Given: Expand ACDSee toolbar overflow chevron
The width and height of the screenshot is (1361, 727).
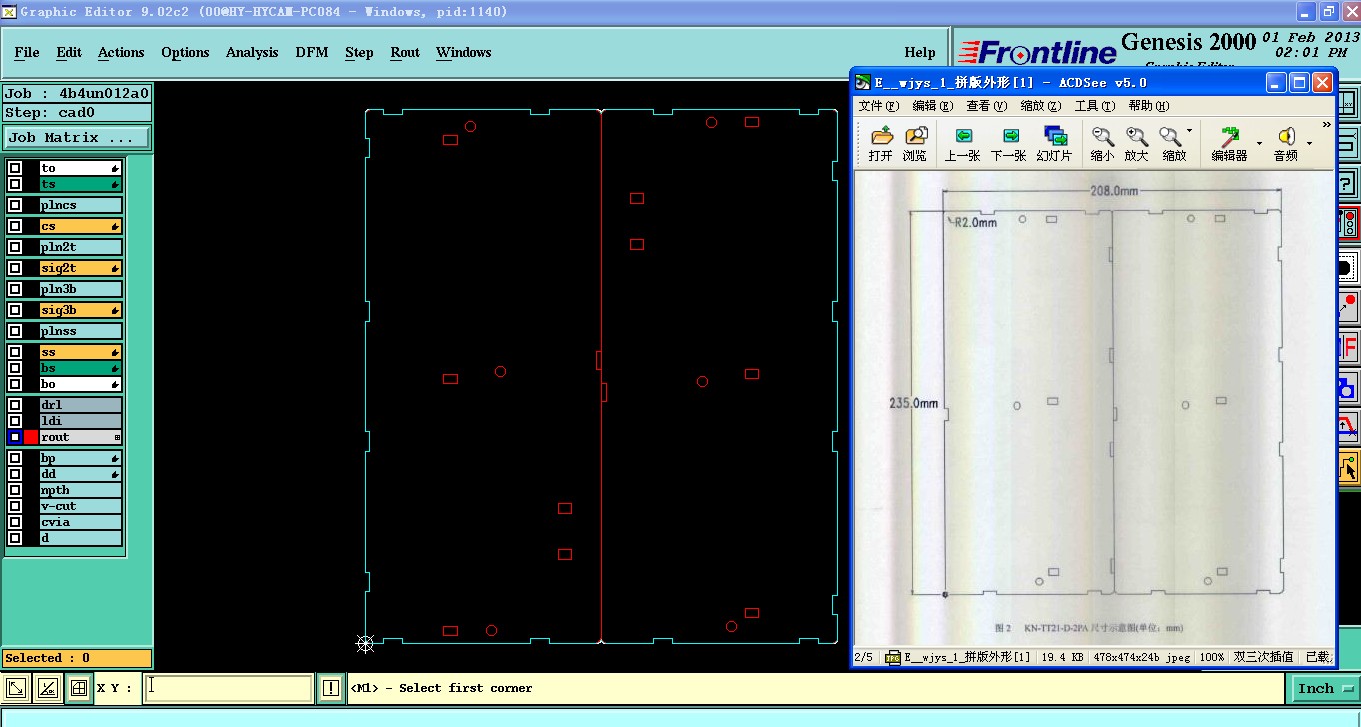Looking at the screenshot, I should tap(1327, 125).
